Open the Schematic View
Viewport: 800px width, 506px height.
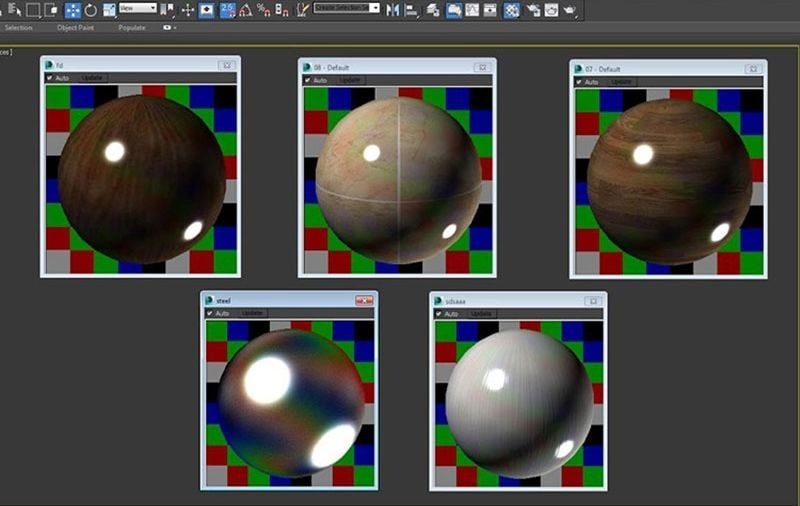[x=490, y=10]
